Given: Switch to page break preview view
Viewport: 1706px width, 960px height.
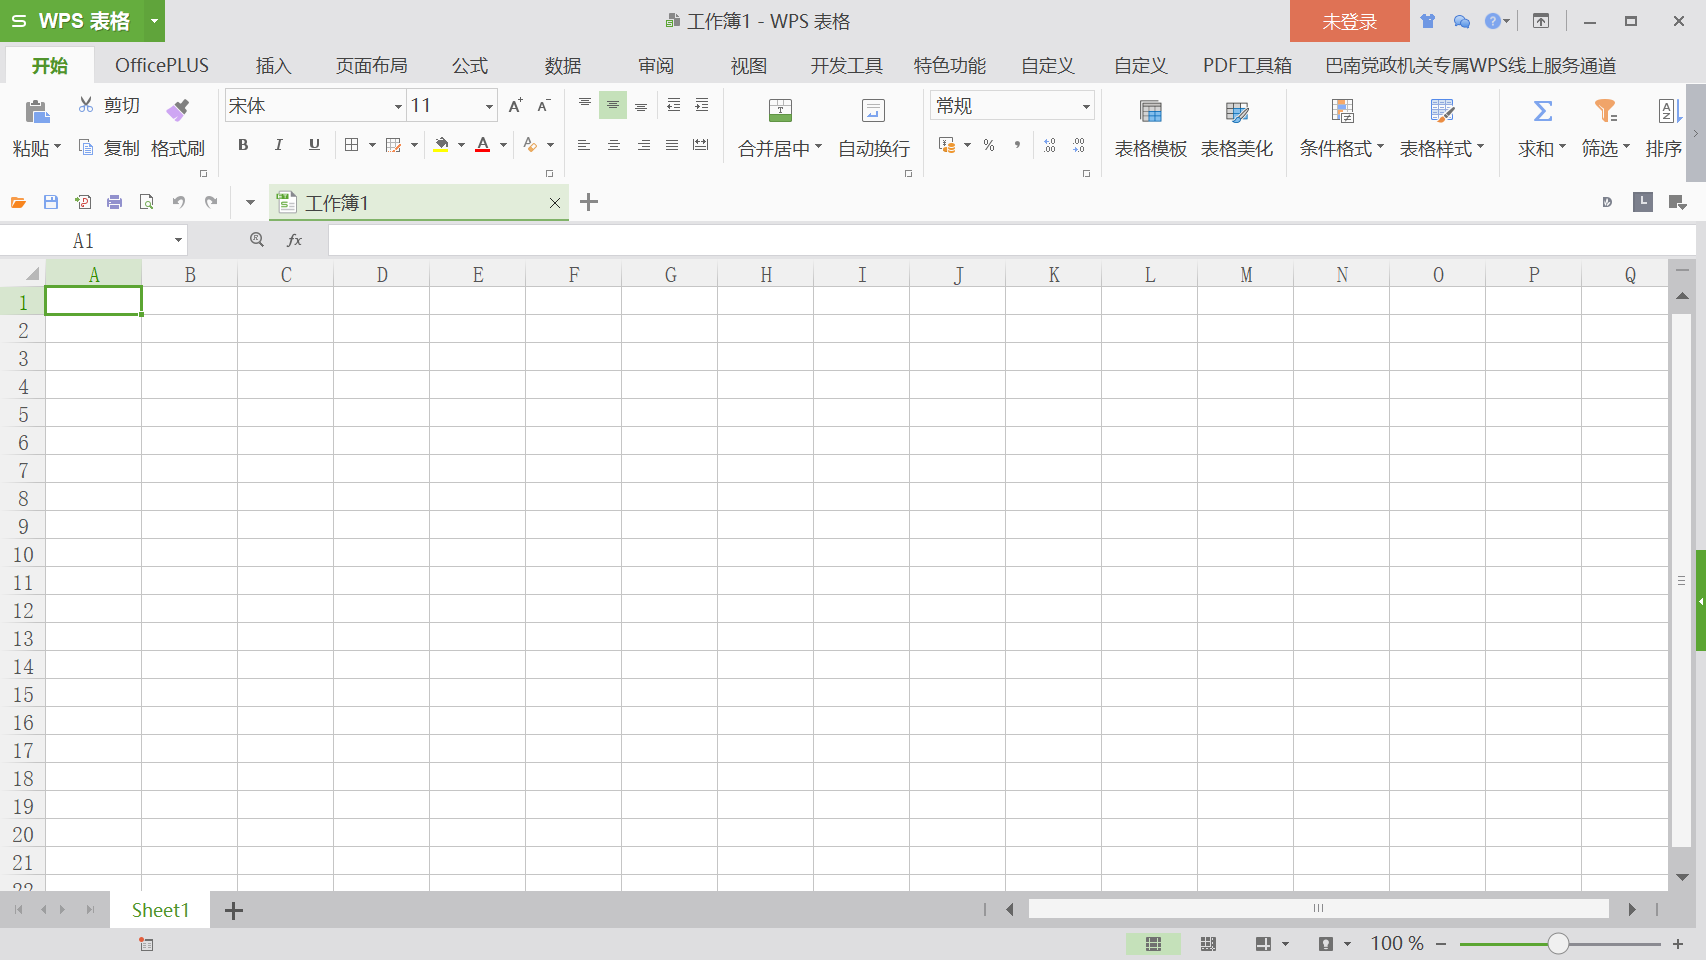Looking at the screenshot, I should 1208,944.
